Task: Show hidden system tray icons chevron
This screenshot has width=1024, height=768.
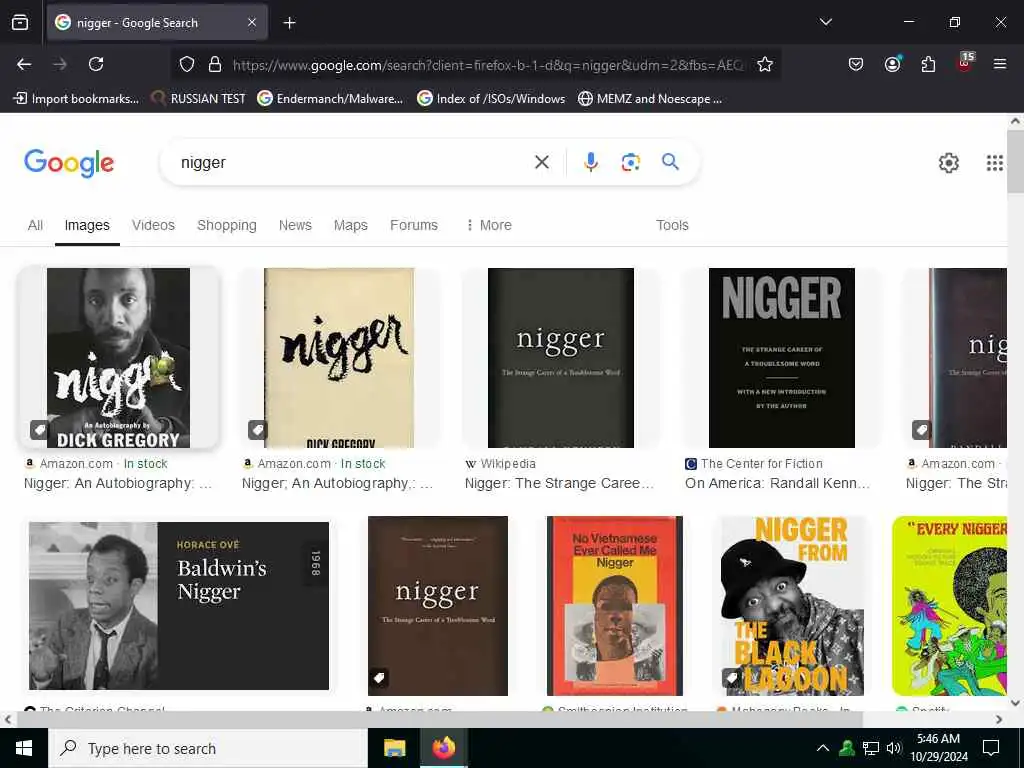Action: point(823,748)
